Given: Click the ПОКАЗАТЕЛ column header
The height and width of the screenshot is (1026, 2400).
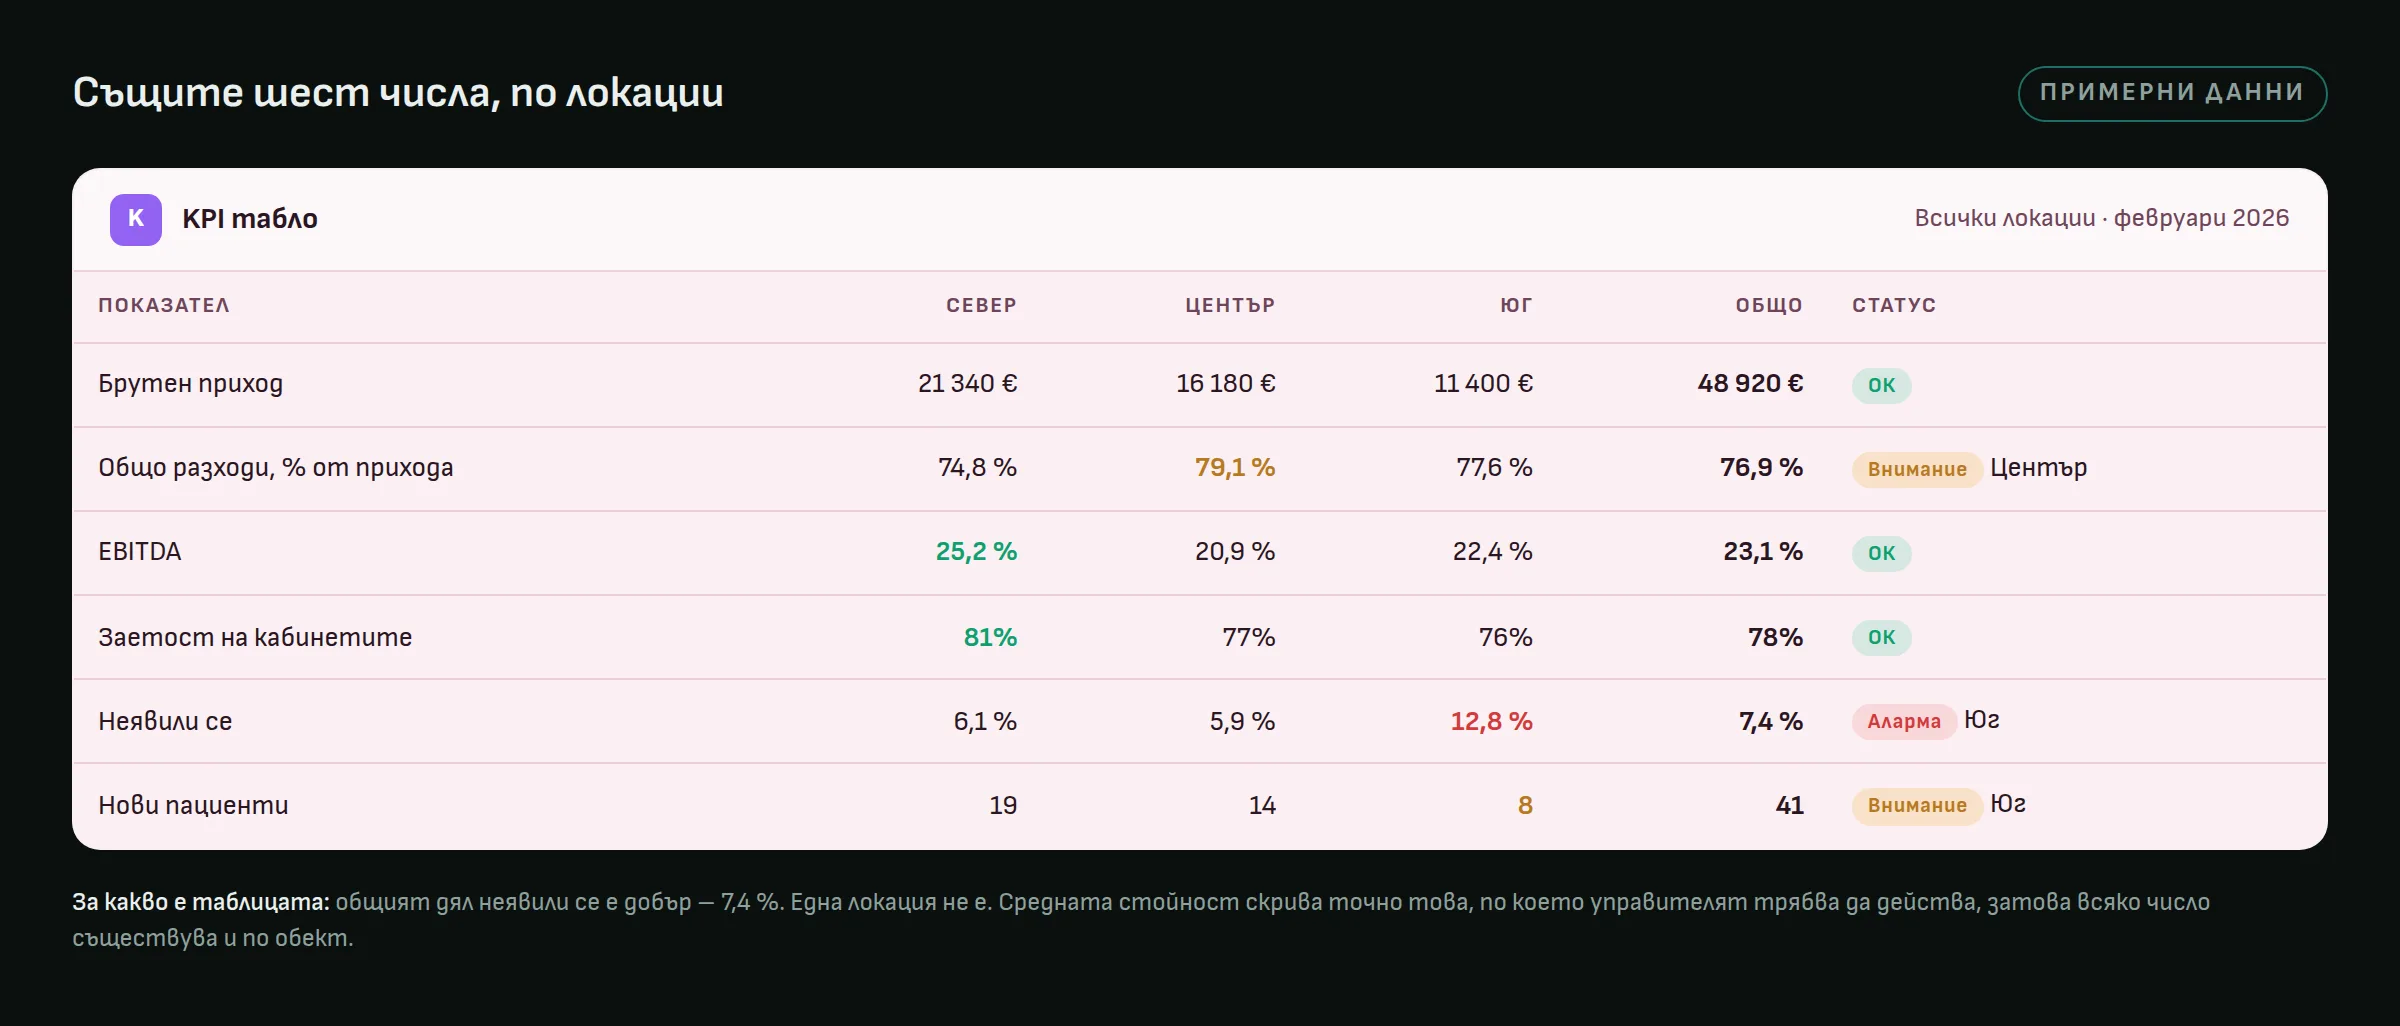Looking at the screenshot, I should click(164, 305).
